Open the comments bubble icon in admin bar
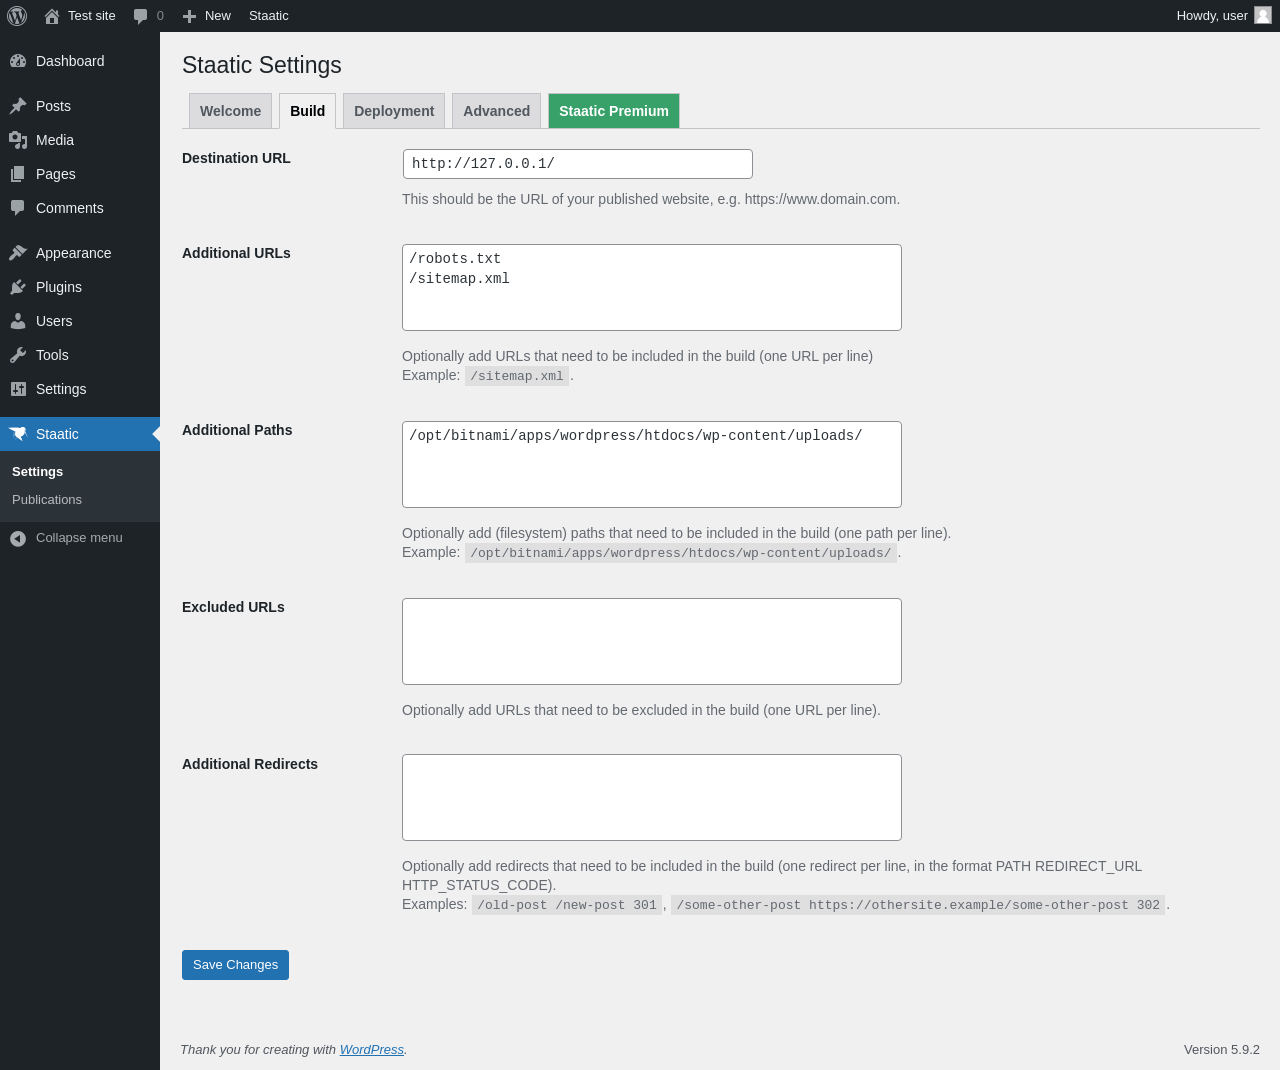Image resolution: width=1280 pixels, height=1070 pixels. click(x=140, y=16)
